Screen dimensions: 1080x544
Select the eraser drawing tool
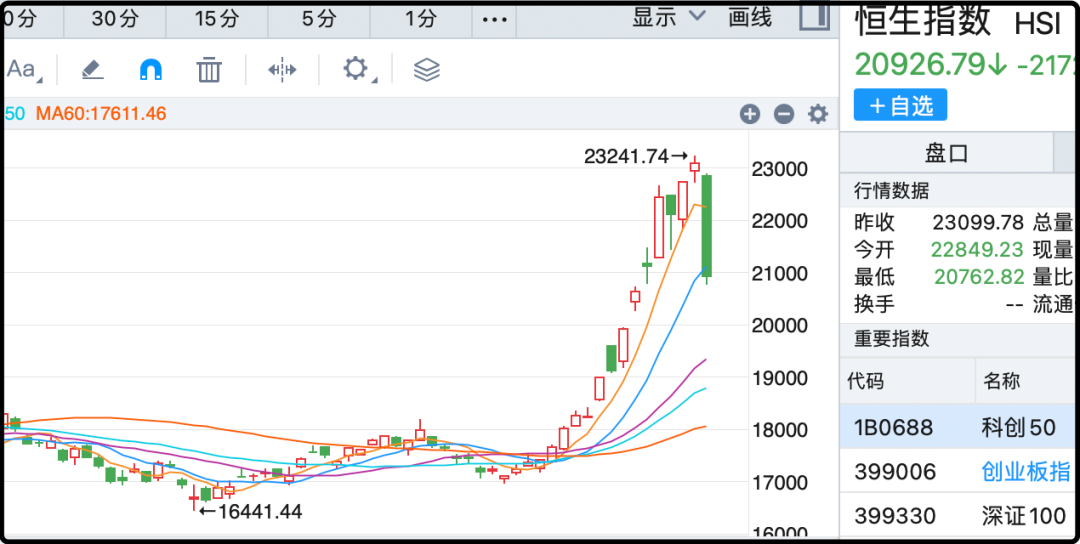click(x=92, y=70)
